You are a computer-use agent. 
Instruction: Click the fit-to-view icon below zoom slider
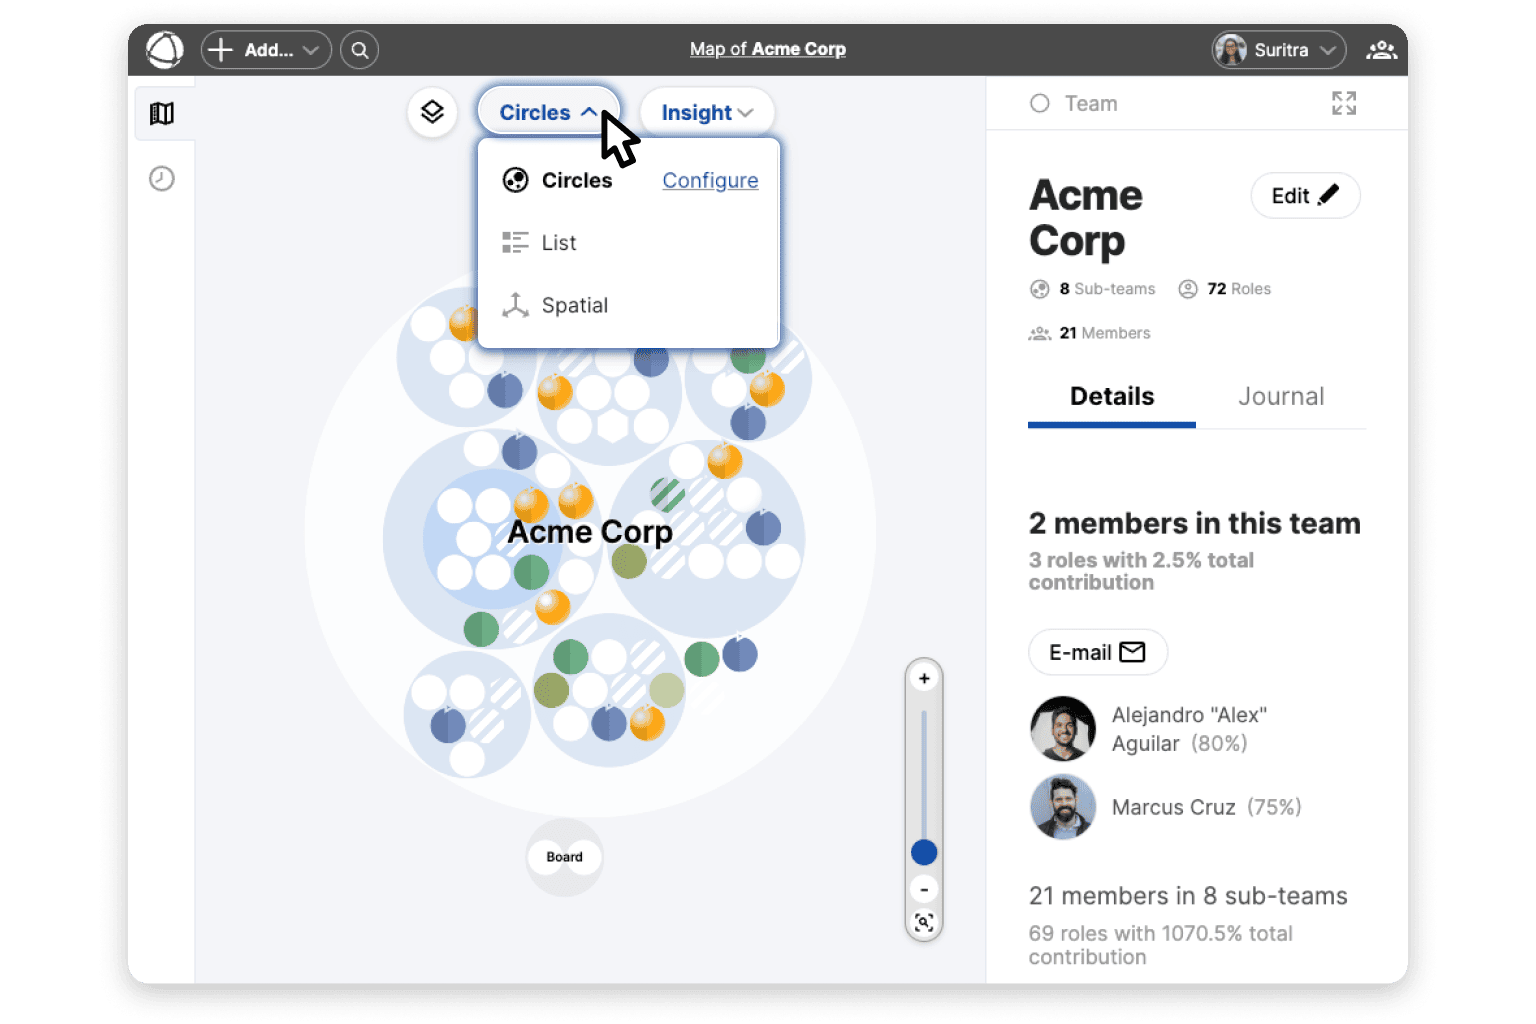tap(924, 922)
